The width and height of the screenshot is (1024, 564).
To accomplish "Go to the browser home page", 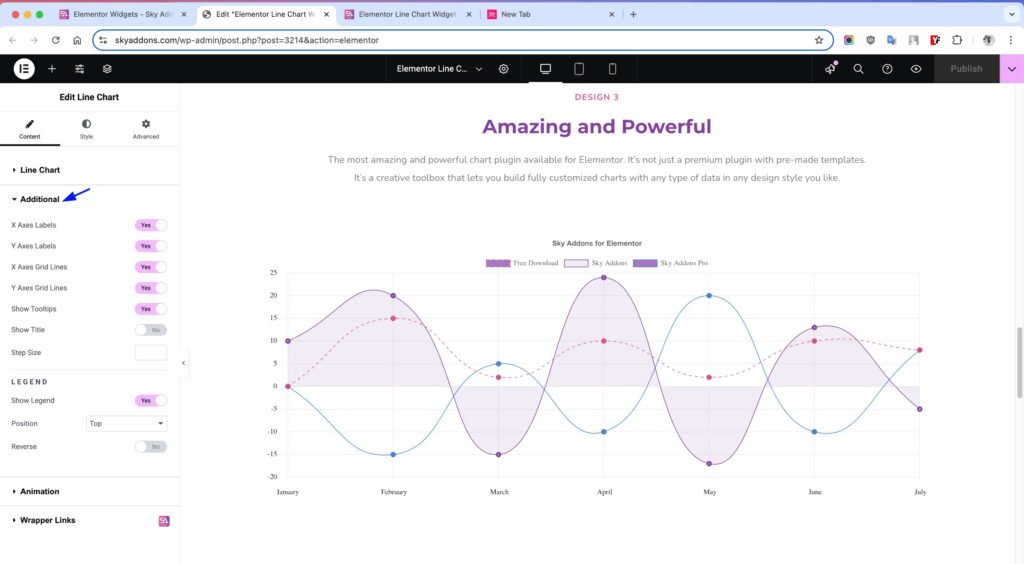I will pos(77,40).
